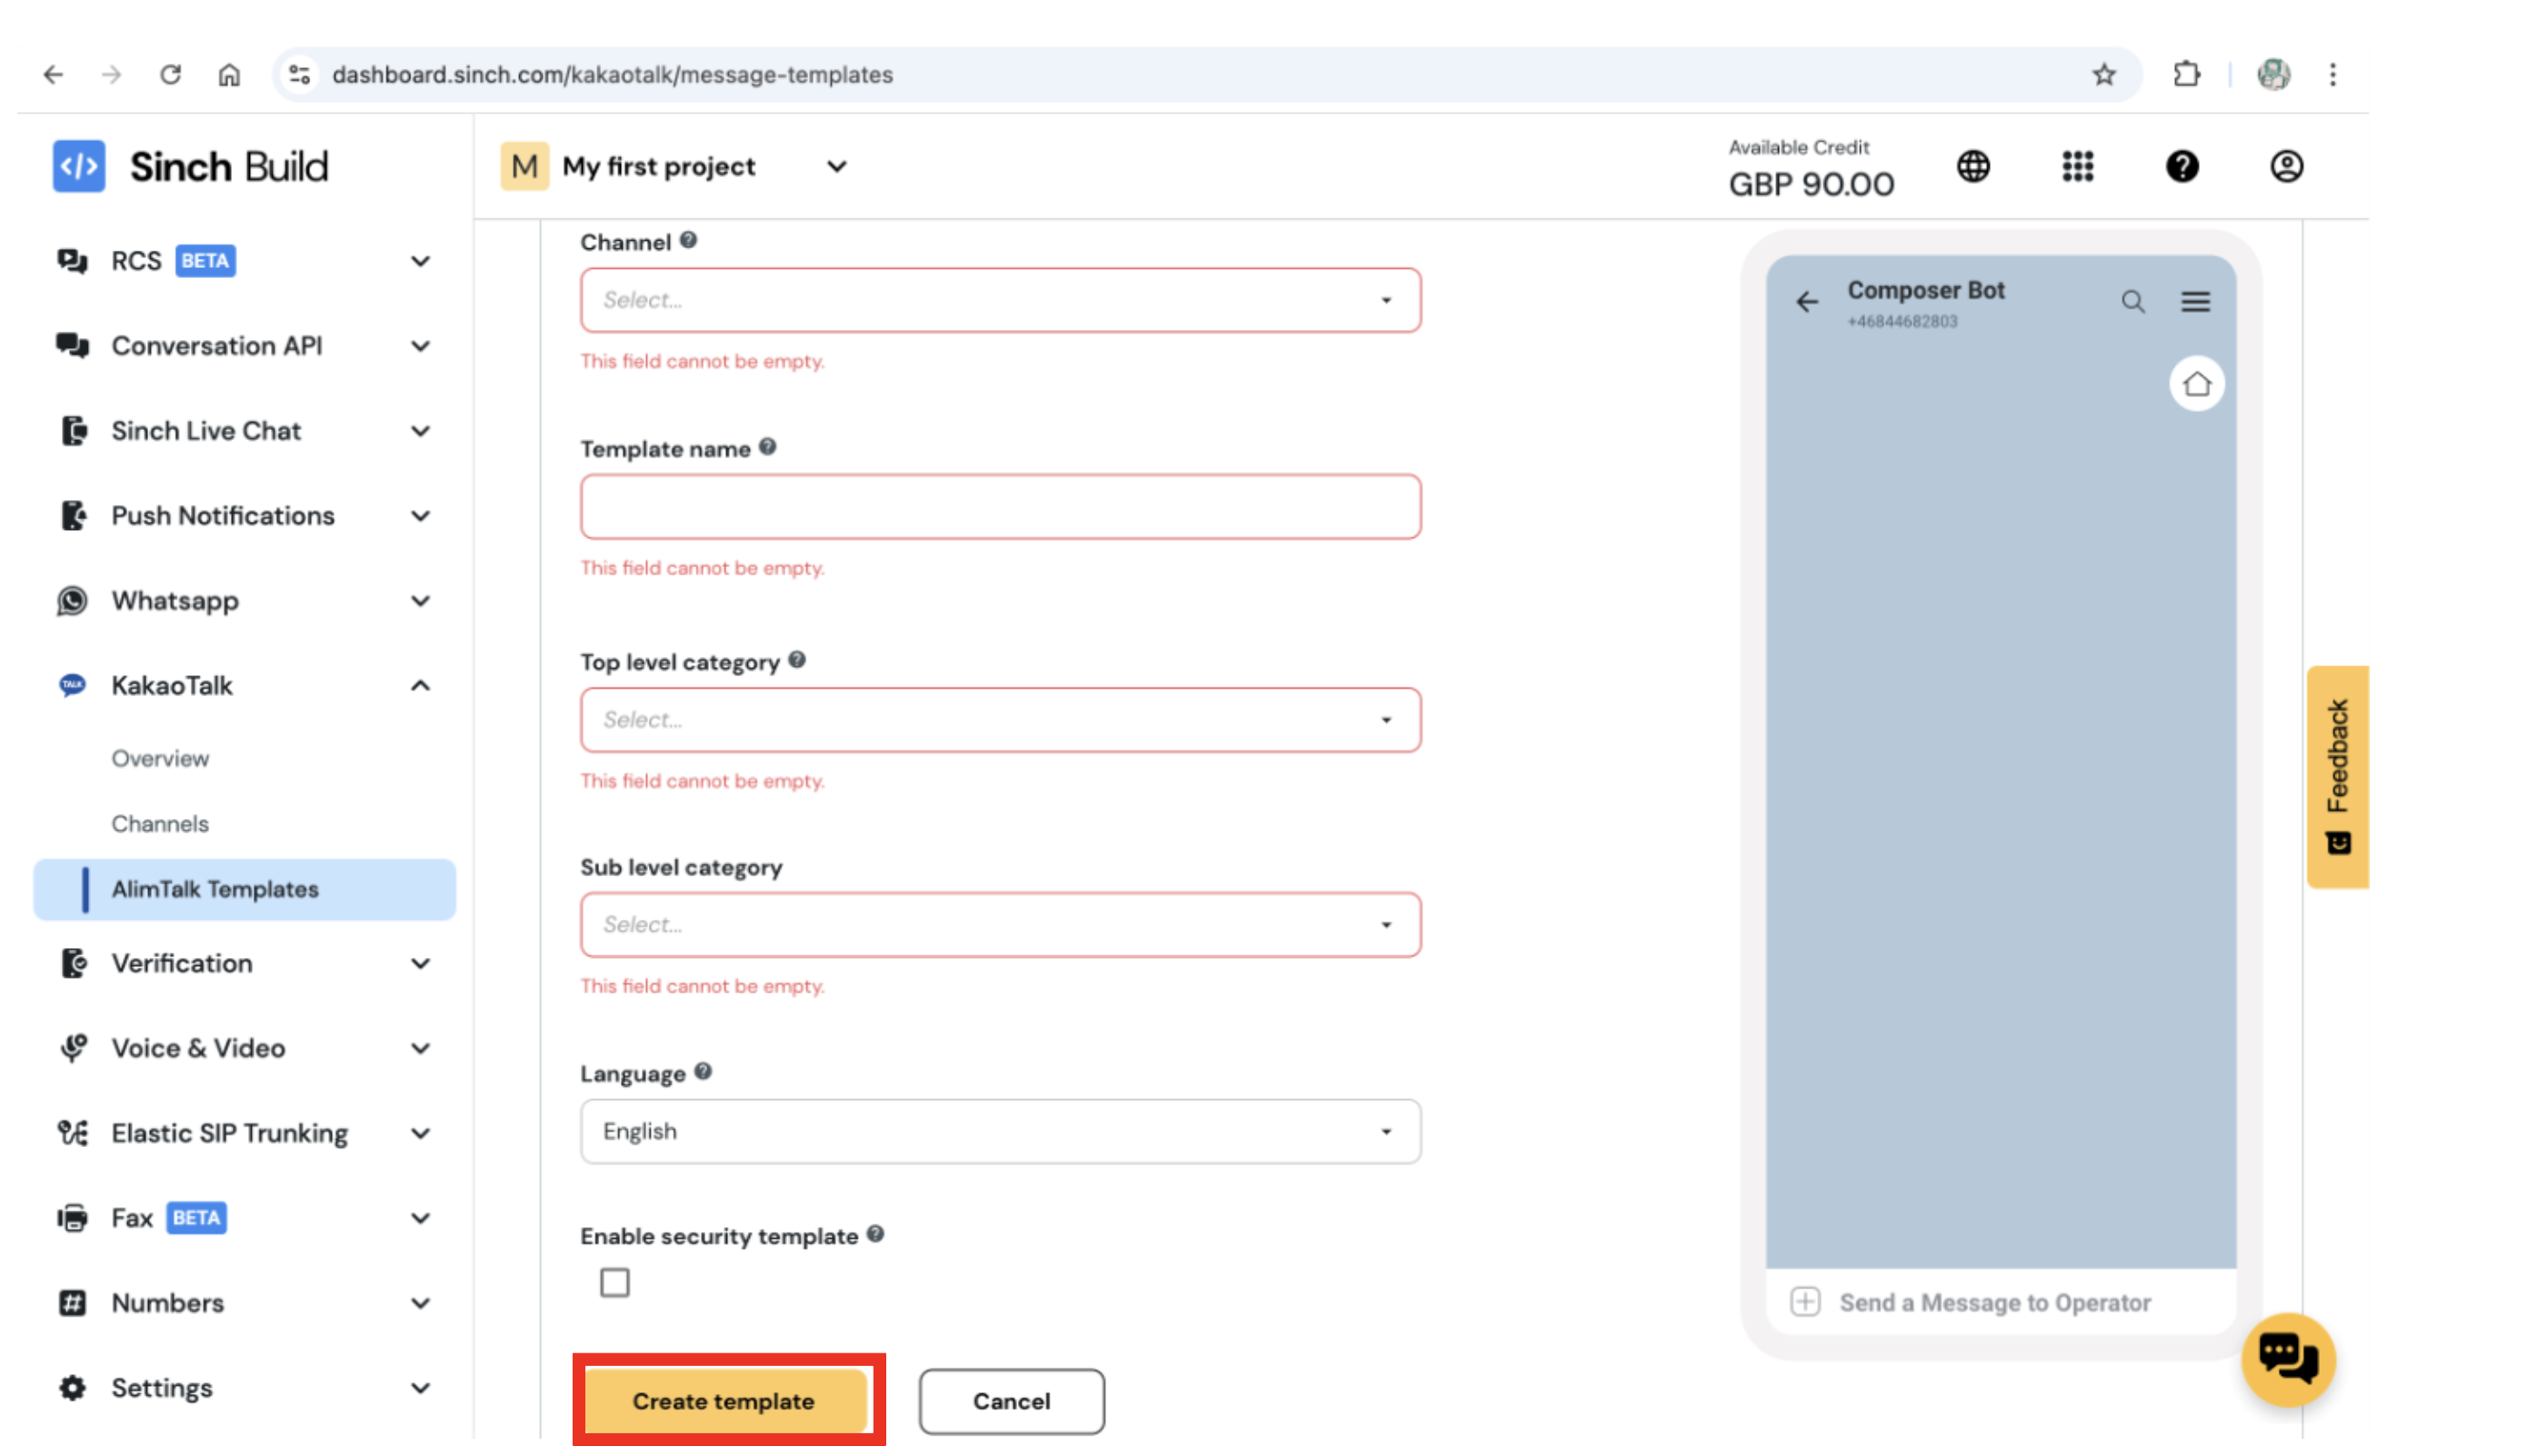Switch to the AlimTalk Templates section
Screen dimensions: 2547x1456
[x=215, y=889]
